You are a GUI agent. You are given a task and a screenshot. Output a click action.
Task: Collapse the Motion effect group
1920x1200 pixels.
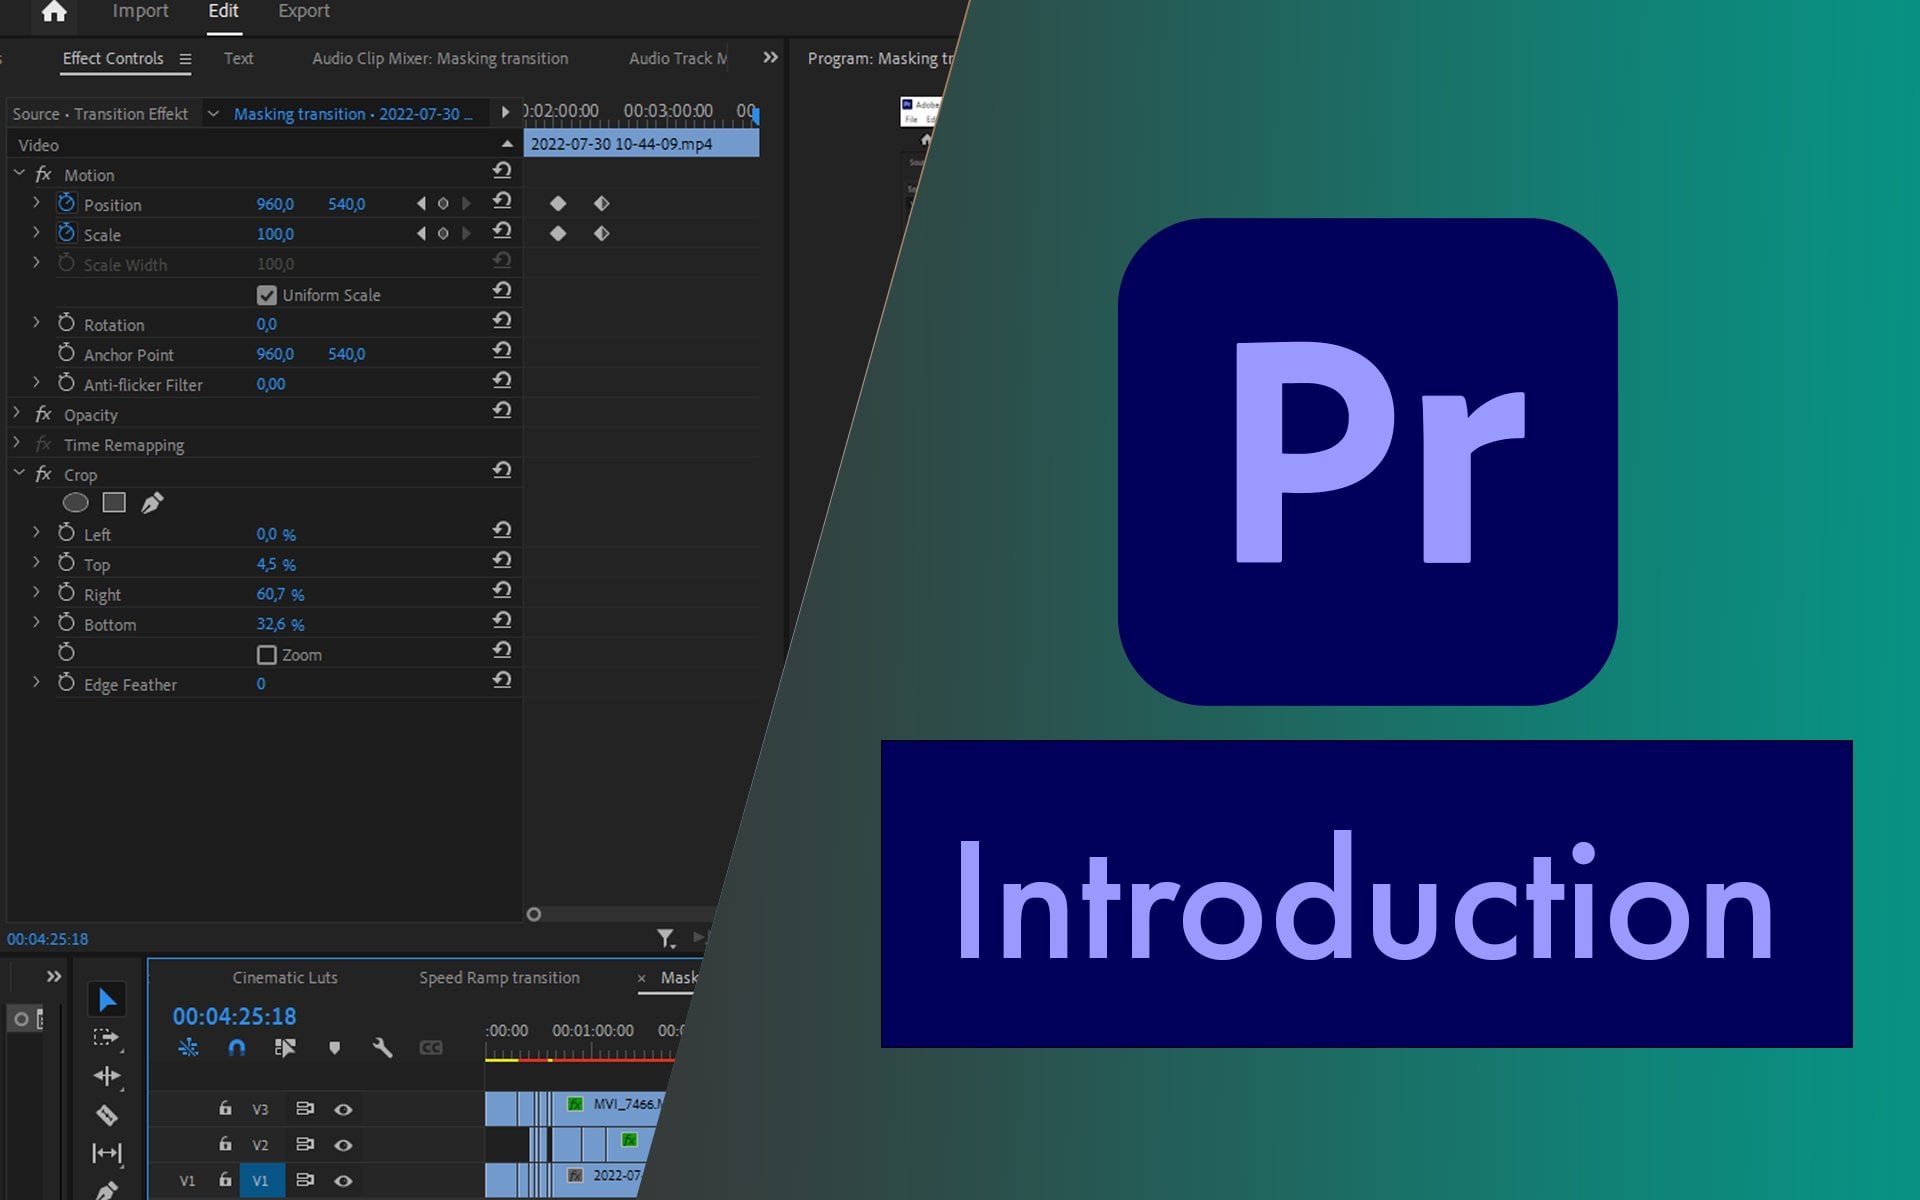pyautogui.click(x=19, y=174)
